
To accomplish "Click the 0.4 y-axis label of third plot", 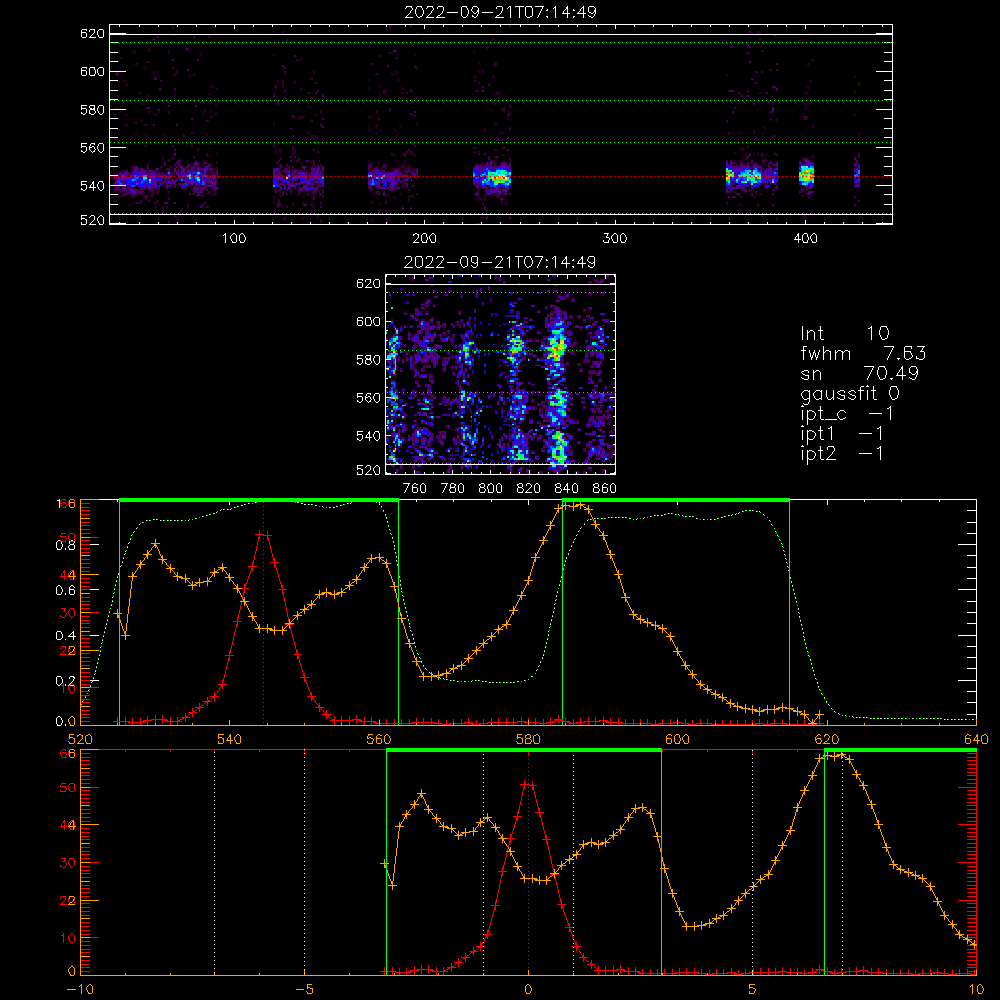I will click(x=66, y=636).
